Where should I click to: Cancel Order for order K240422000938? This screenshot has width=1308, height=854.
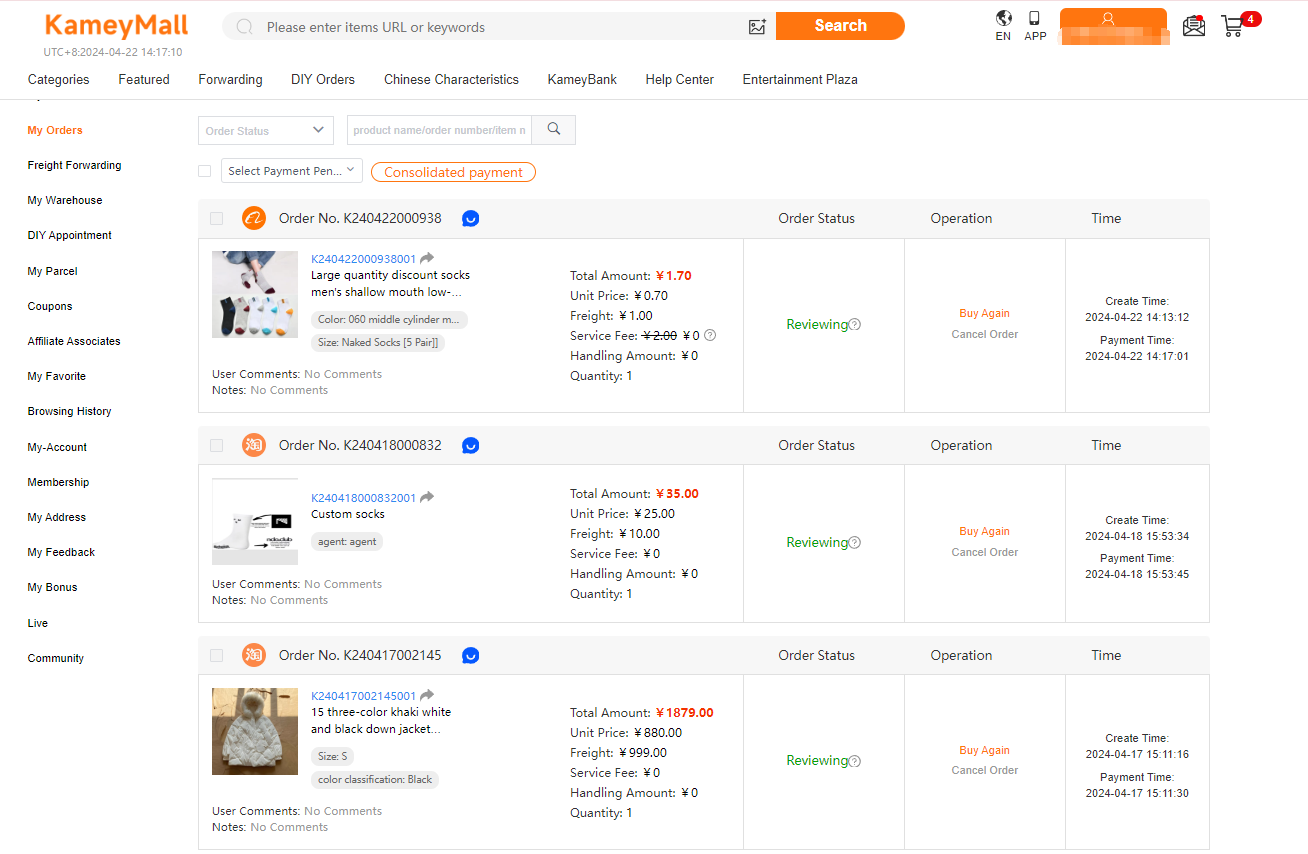coord(985,334)
